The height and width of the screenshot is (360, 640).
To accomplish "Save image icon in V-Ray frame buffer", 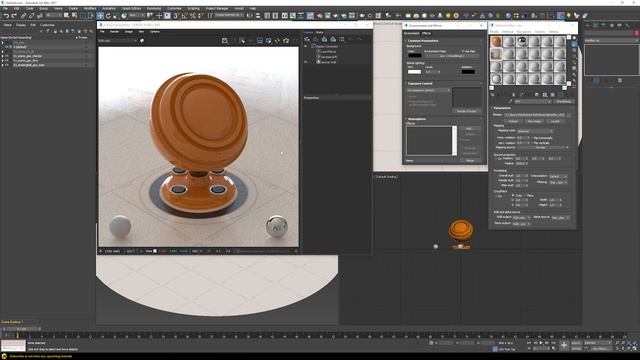I will point(224,40).
